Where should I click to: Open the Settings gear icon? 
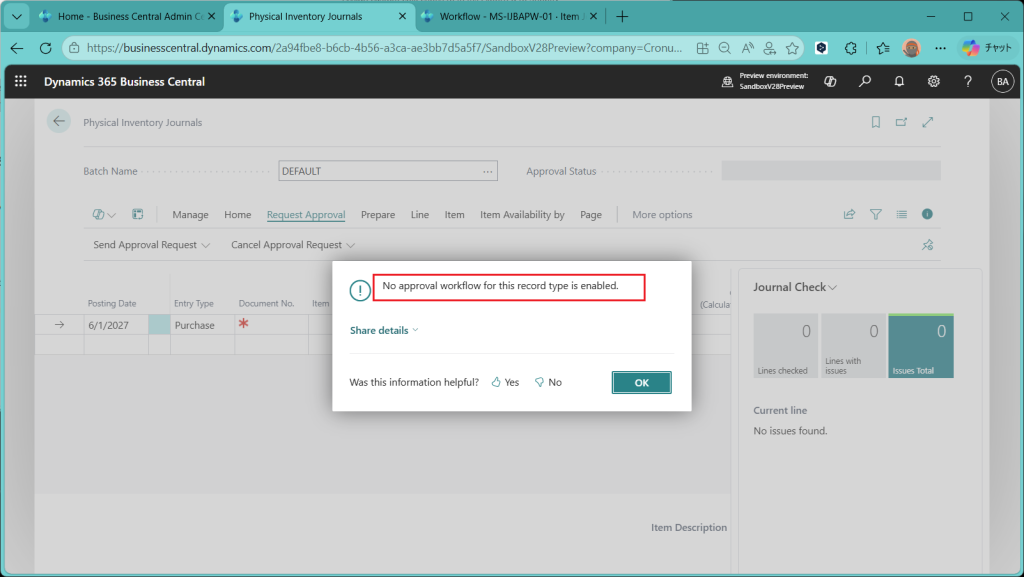(933, 81)
